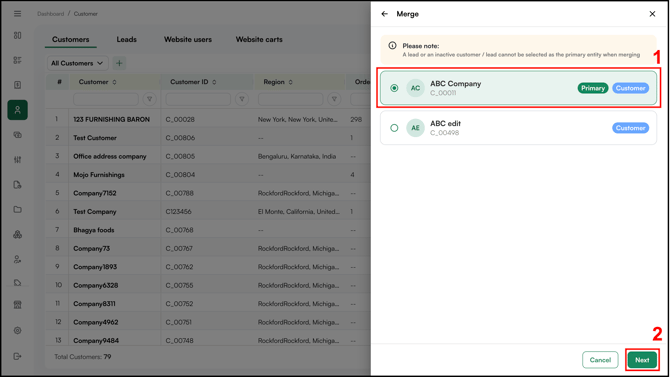This screenshot has height=377, width=670.
Task: Click Bengaluru, Karnataka, India region cell
Action: click(x=297, y=156)
